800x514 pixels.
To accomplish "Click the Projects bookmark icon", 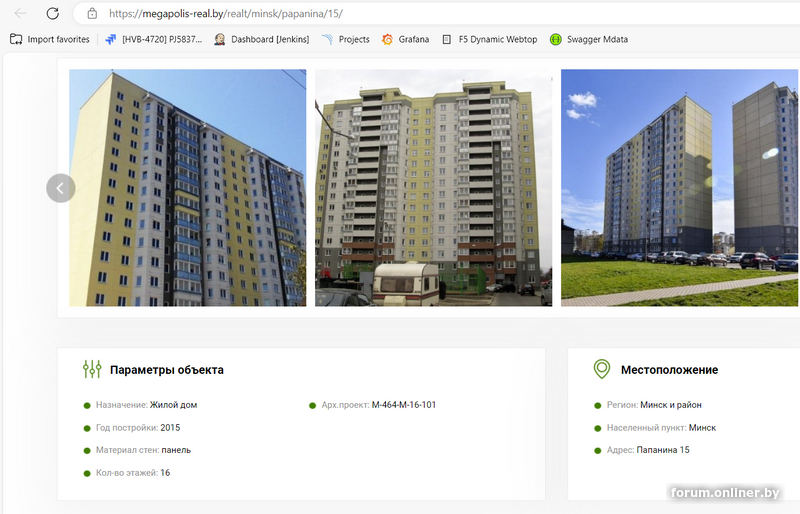I will tap(327, 39).
